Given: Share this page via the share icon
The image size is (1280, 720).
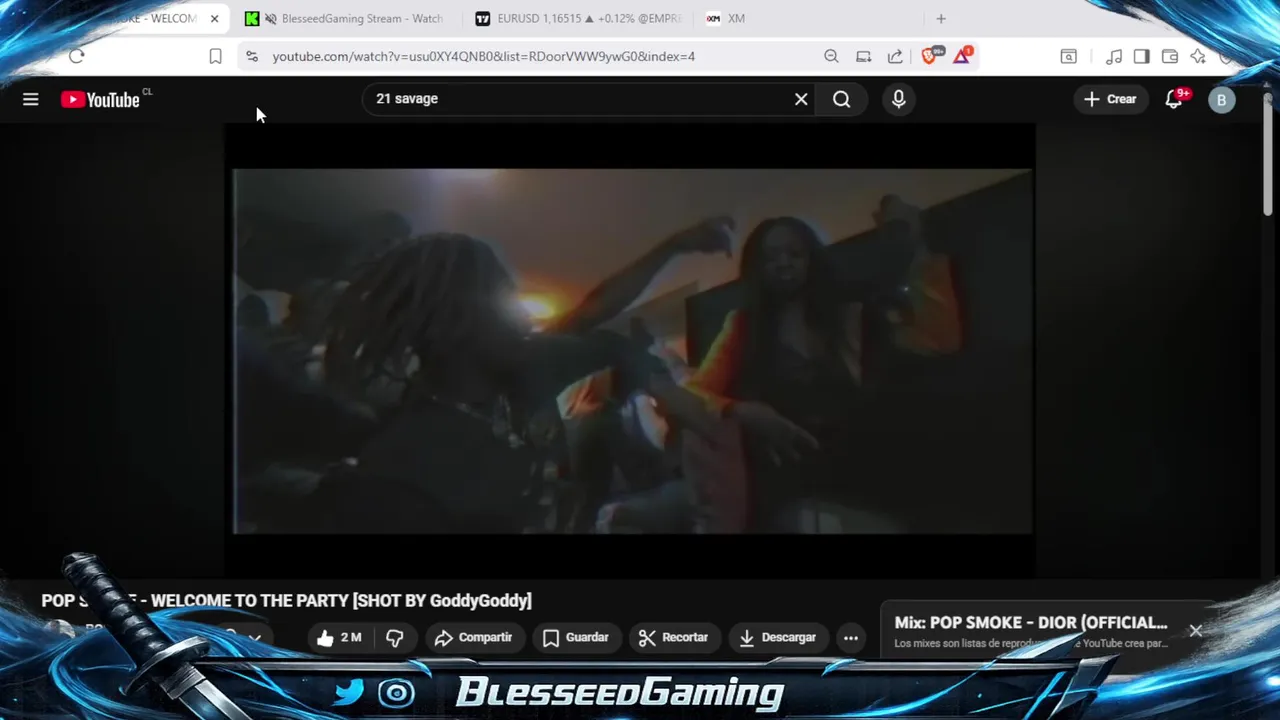Looking at the screenshot, I should [x=895, y=56].
